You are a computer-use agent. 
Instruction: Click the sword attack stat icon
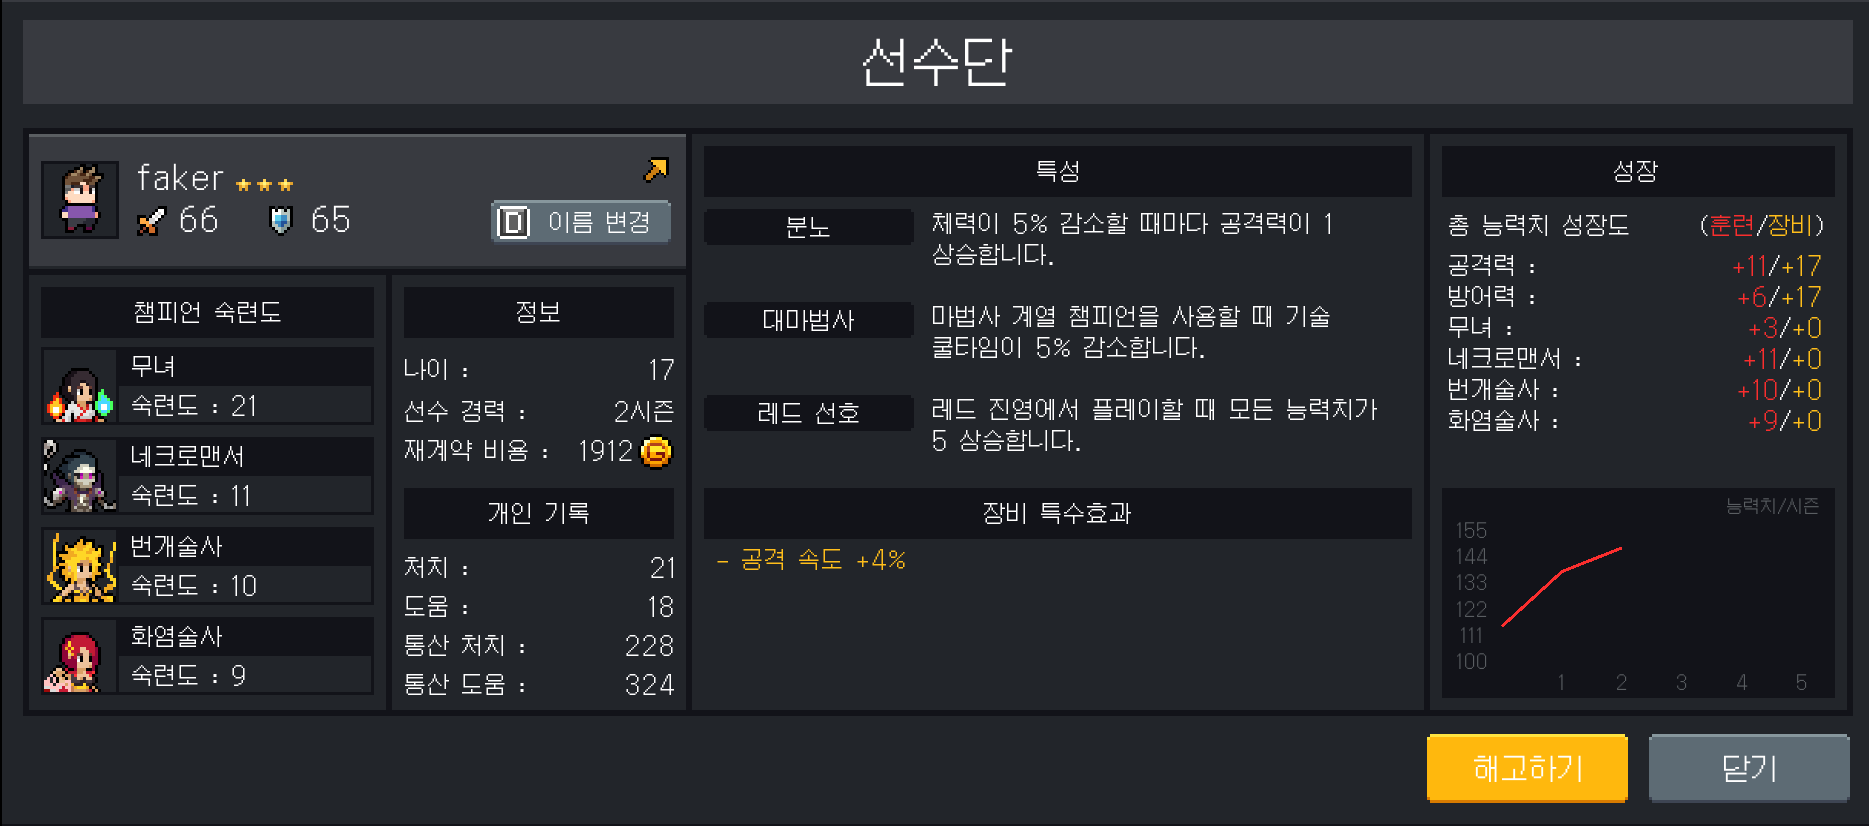pyautogui.click(x=151, y=221)
